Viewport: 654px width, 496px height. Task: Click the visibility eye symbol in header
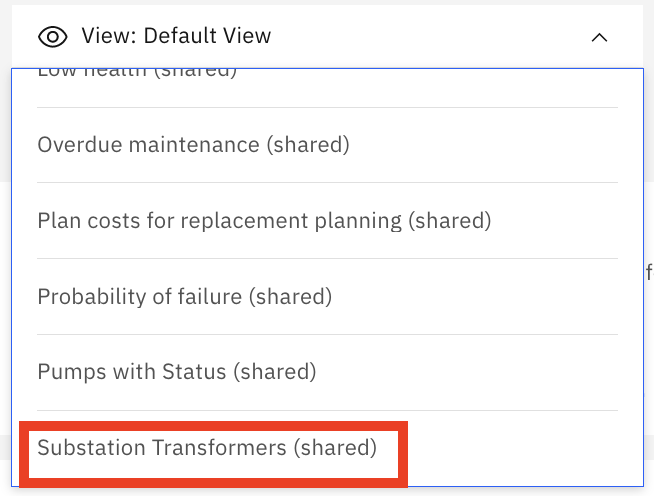coord(53,37)
